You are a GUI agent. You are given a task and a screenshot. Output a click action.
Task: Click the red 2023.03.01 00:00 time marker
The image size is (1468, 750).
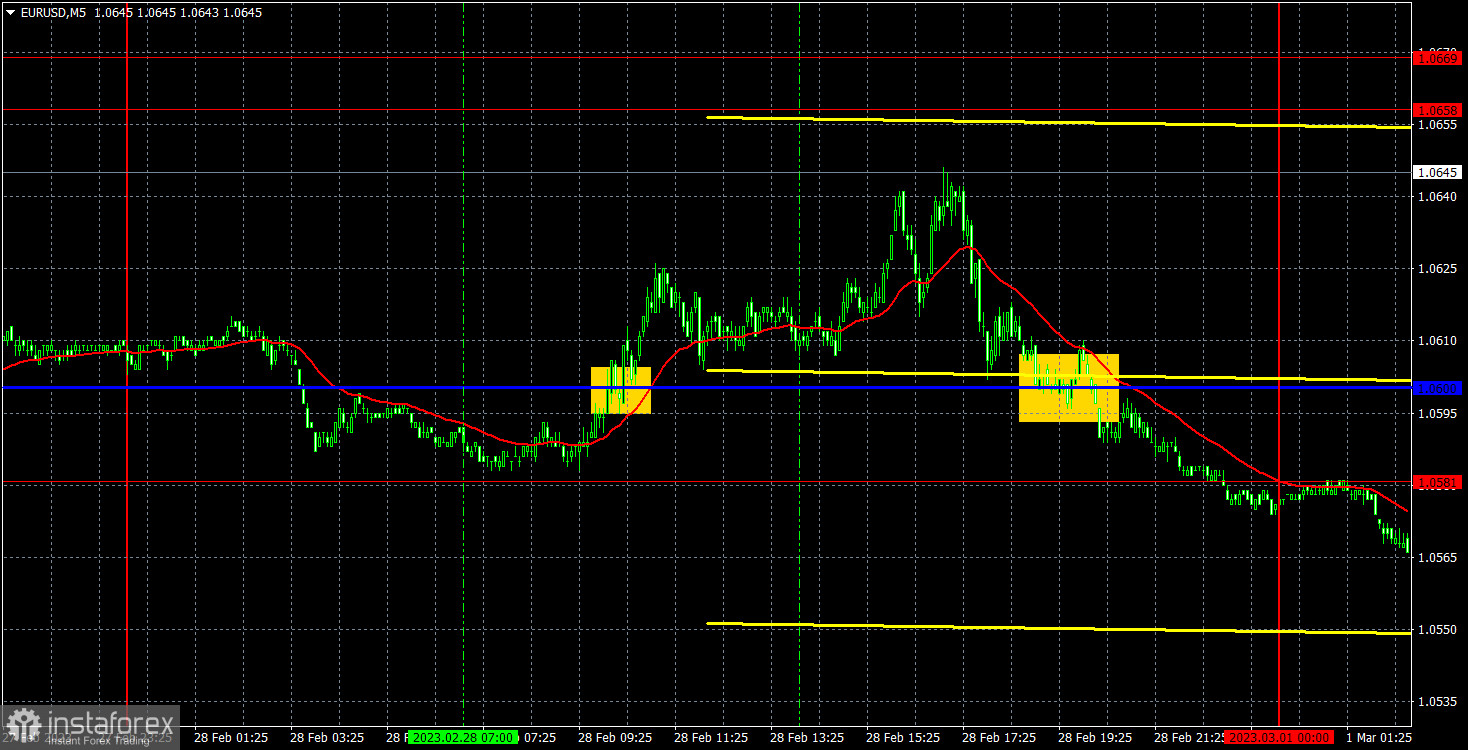tap(1279, 737)
